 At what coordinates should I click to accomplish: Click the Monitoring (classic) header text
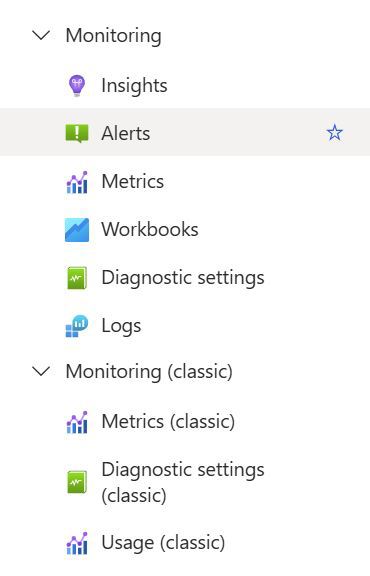click(149, 371)
